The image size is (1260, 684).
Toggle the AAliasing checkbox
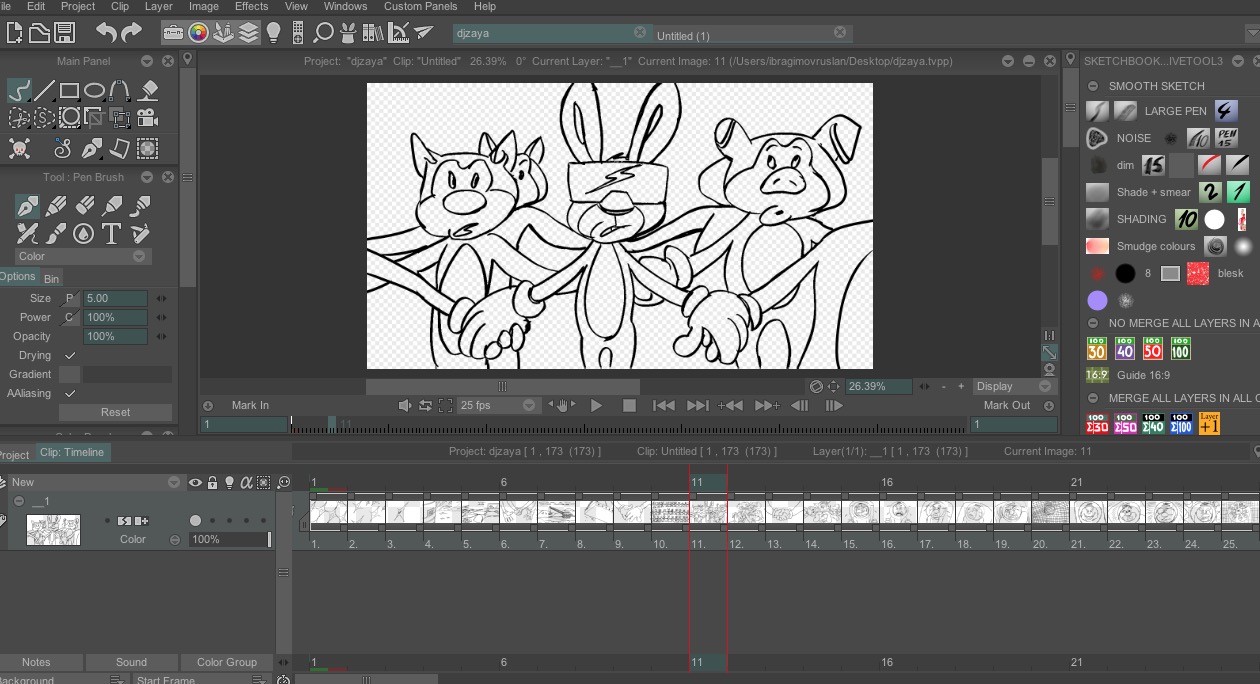click(x=70, y=393)
